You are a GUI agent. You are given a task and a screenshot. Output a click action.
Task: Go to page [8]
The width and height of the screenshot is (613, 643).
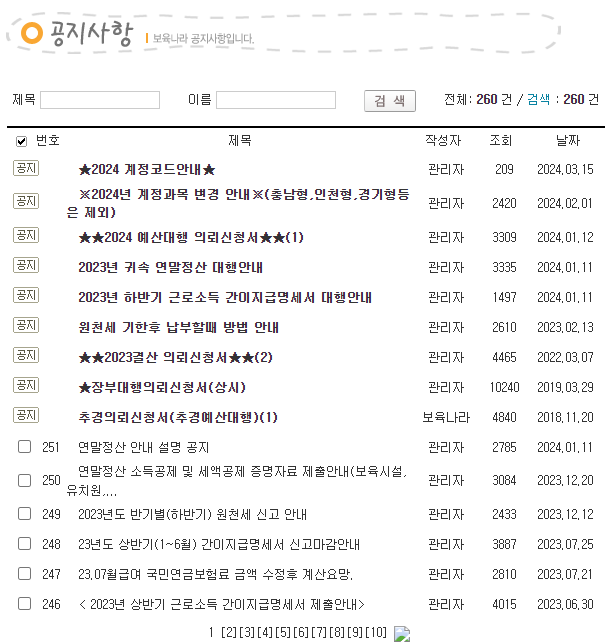pos(337,632)
